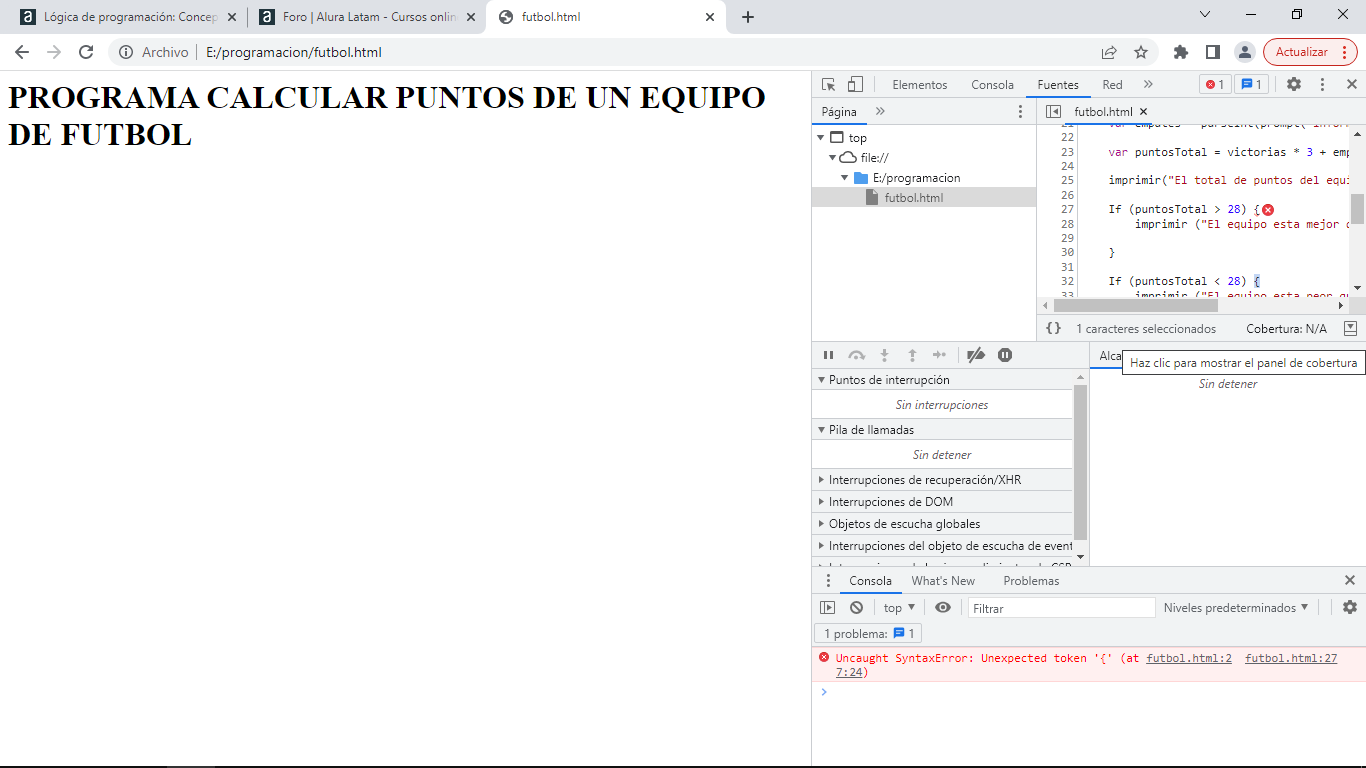Open the Problemas drawer tab
The width and height of the screenshot is (1366, 768).
(1031, 581)
